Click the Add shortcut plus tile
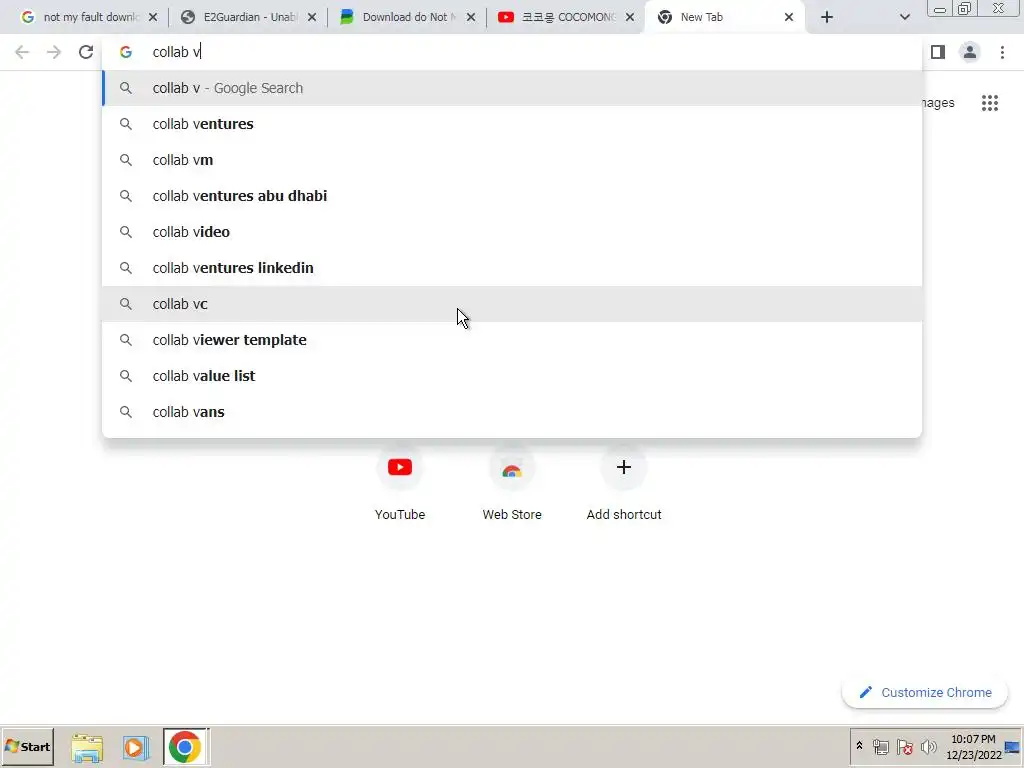 (624, 483)
